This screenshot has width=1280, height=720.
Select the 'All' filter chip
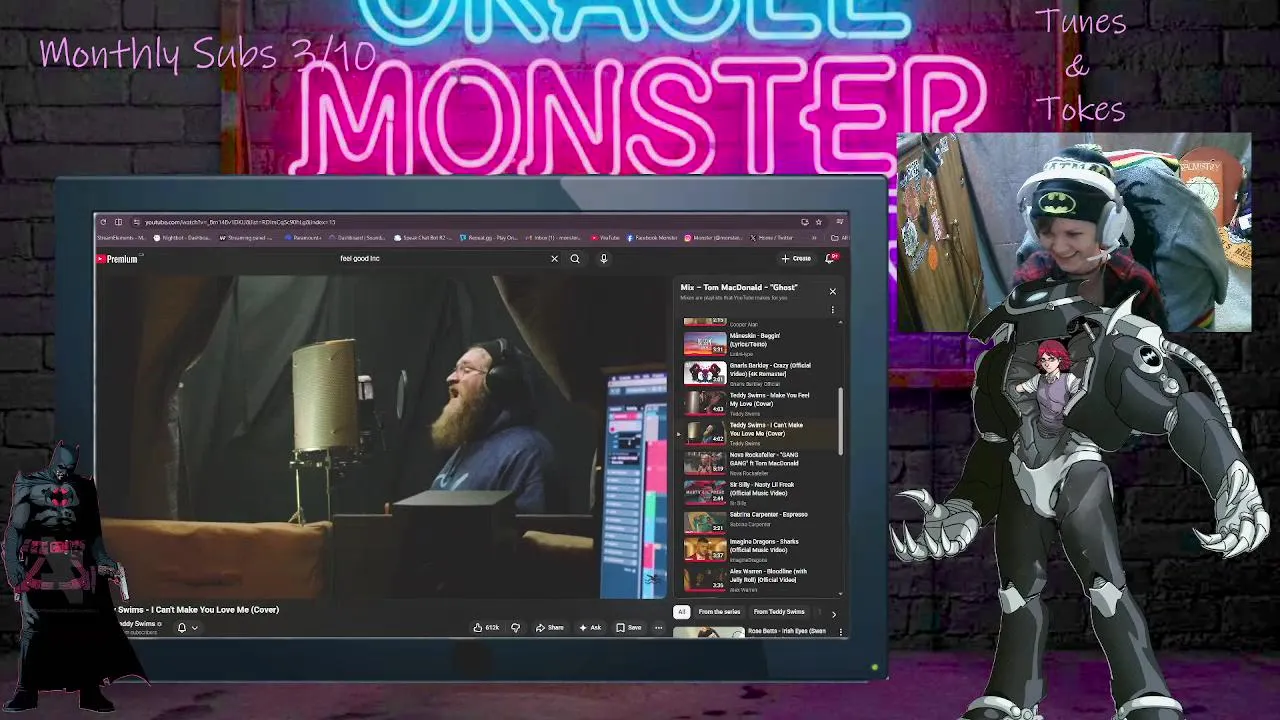coord(682,612)
